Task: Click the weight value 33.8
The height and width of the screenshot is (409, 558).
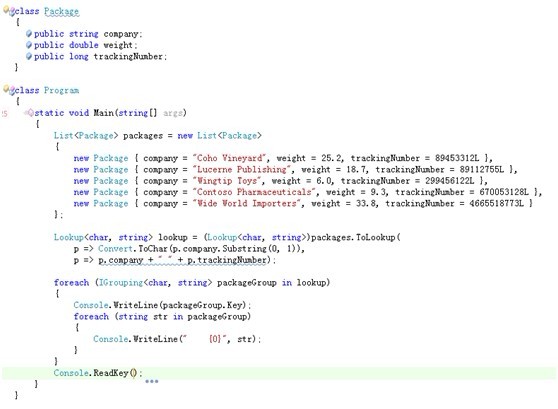Action: [x=365, y=203]
